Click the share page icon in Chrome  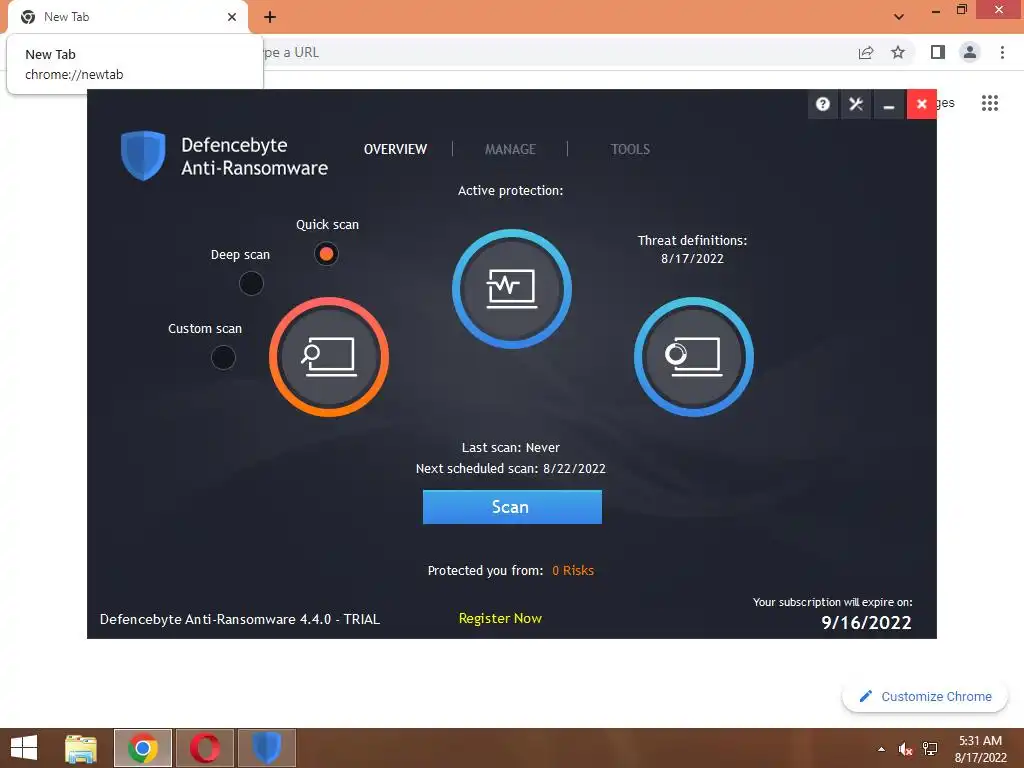pos(866,52)
